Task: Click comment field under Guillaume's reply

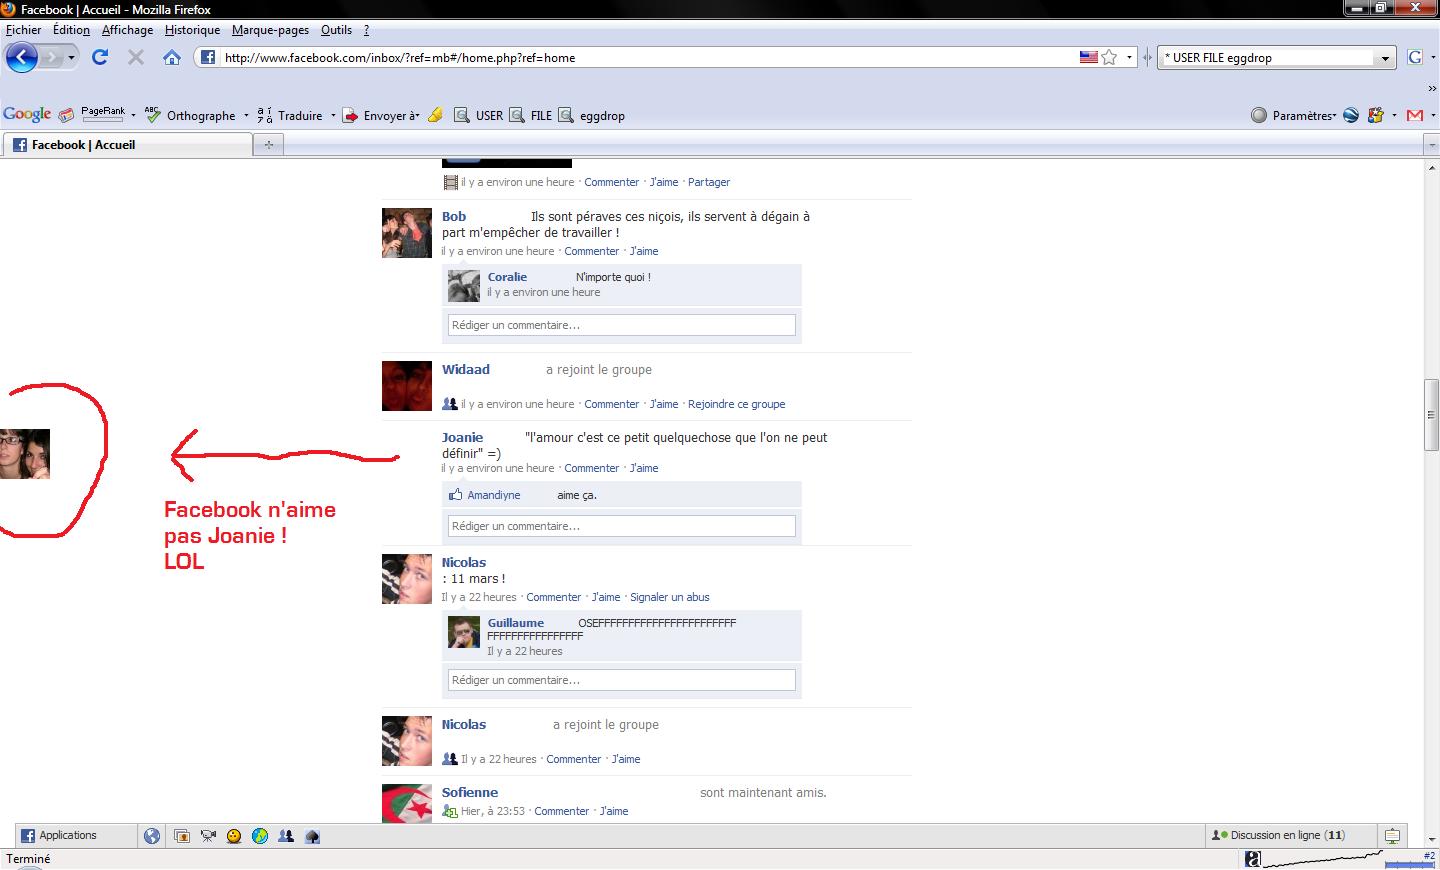Action: [x=621, y=680]
